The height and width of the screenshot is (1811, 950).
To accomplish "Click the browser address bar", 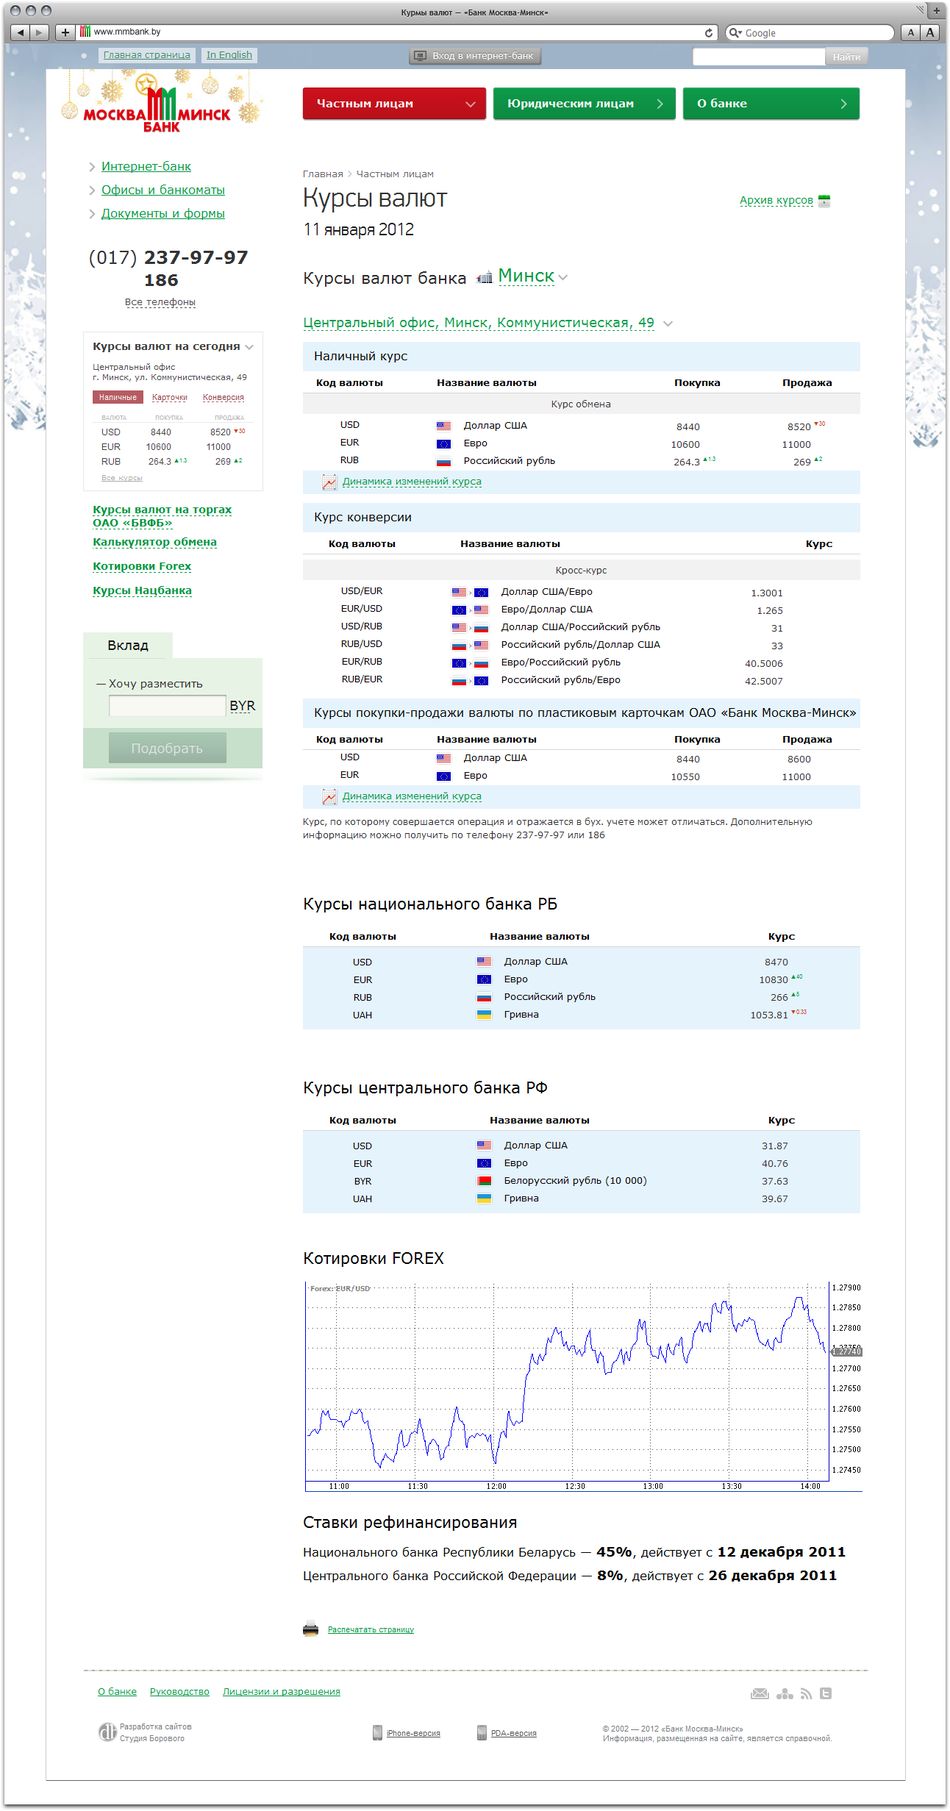I will coord(396,32).
